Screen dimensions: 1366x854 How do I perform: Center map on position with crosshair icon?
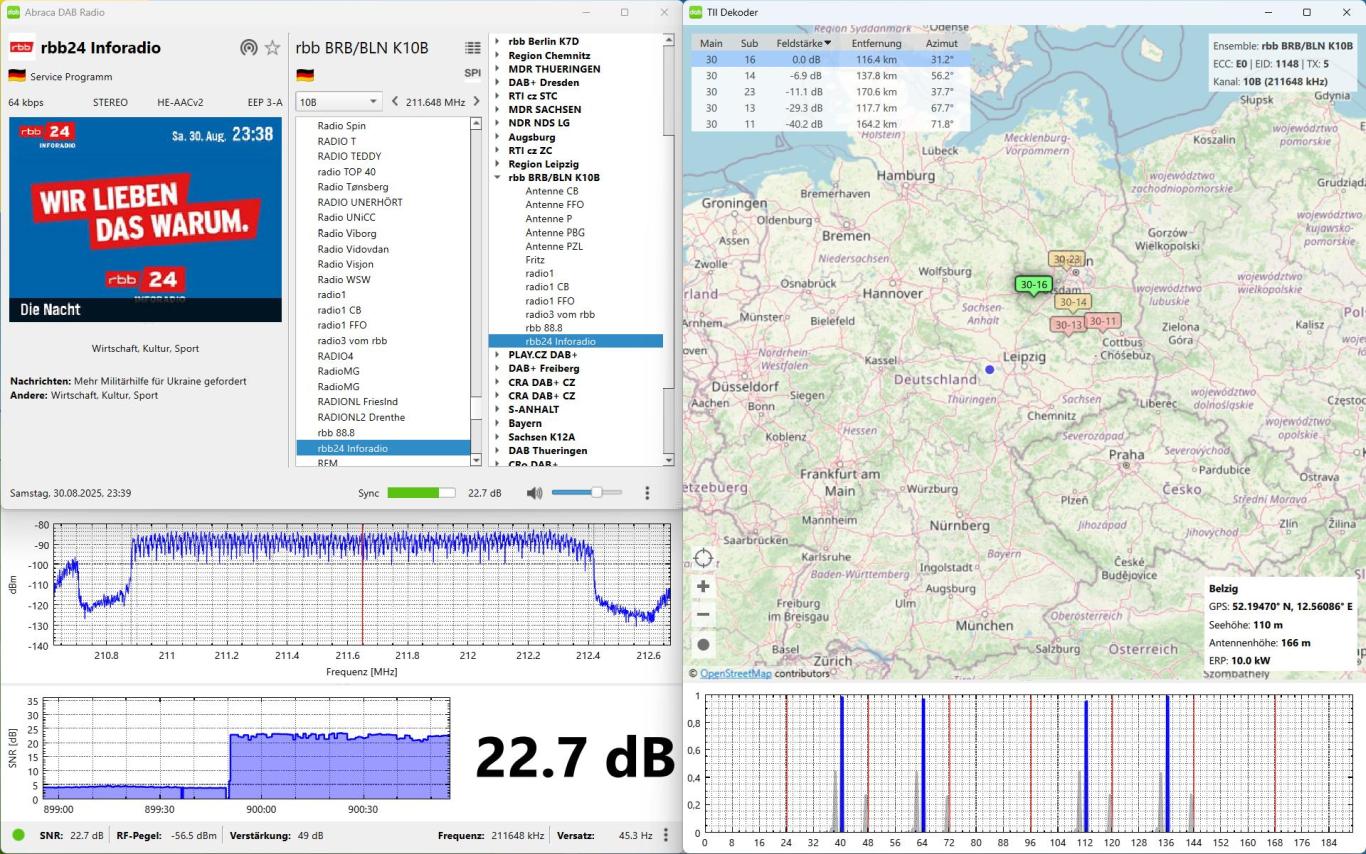pyautogui.click(x=703, y=558)
